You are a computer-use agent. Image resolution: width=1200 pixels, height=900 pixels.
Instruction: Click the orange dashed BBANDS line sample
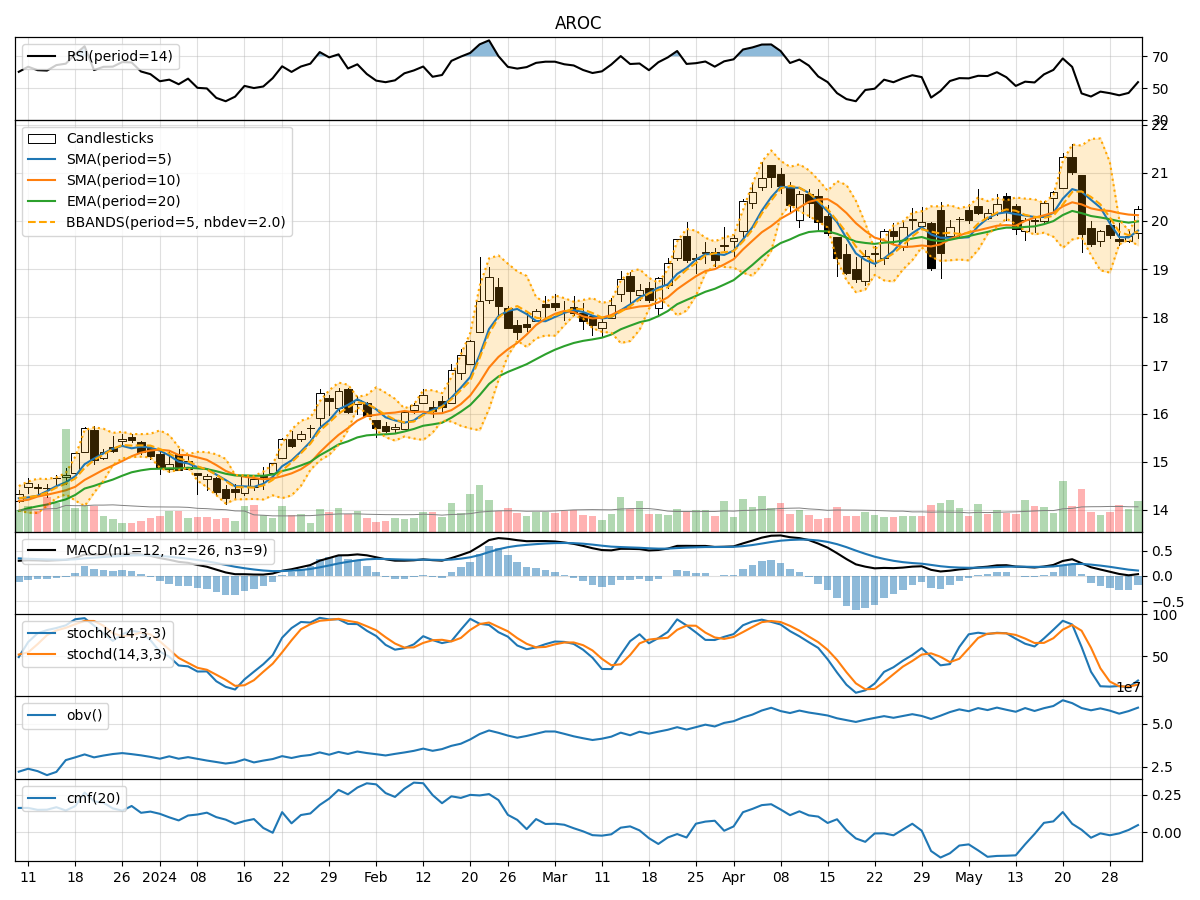coord(40,223)
